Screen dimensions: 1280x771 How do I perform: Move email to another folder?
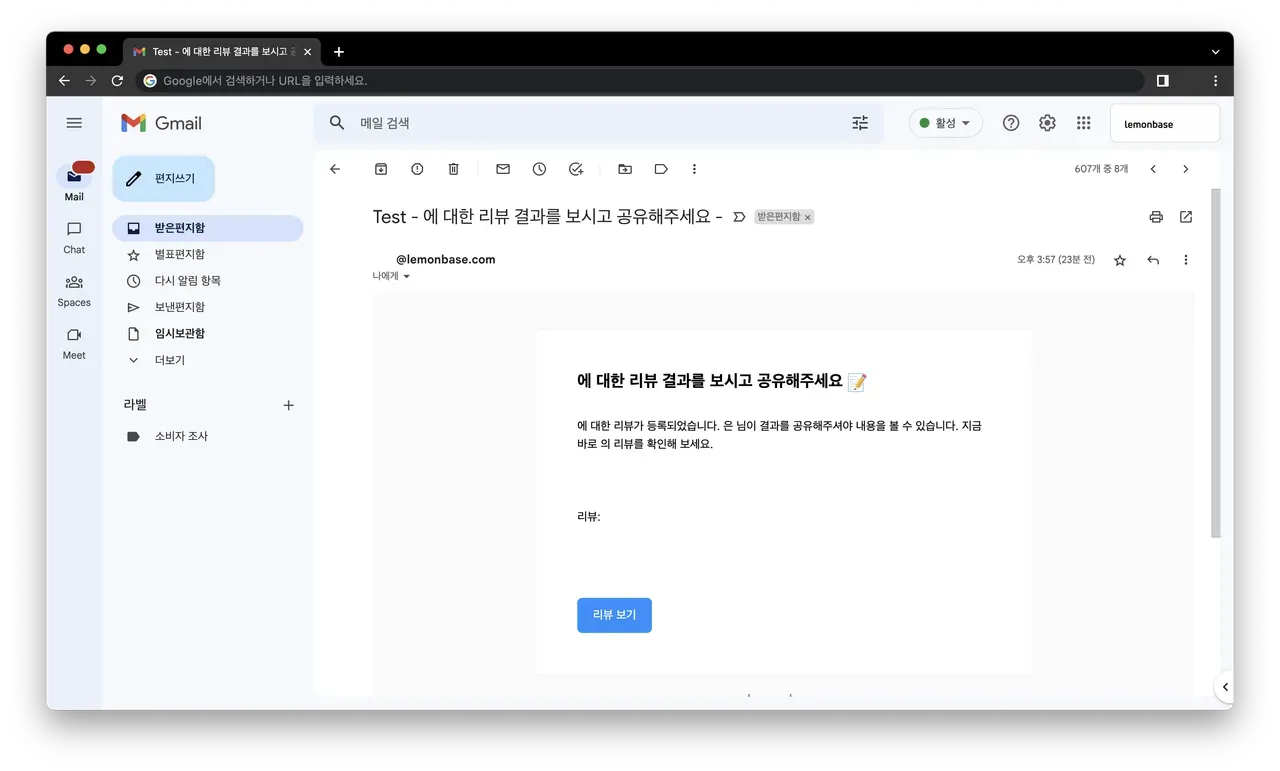[x=625, y=169]
